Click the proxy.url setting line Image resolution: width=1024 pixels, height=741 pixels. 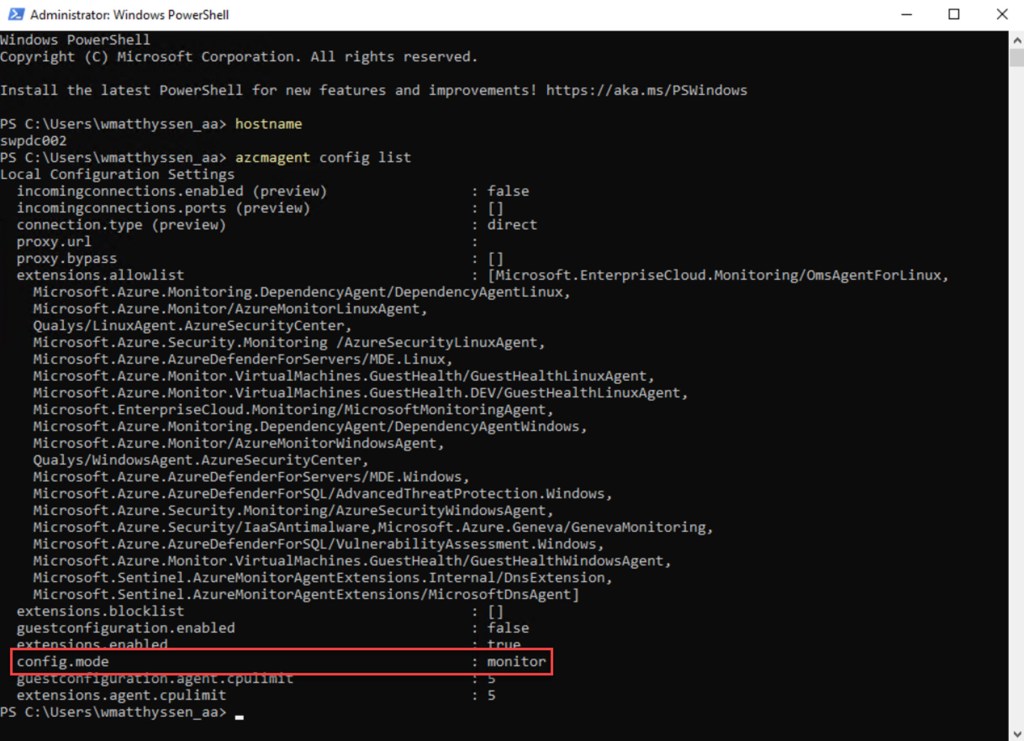pyautogui.click(x=54, y=242)
